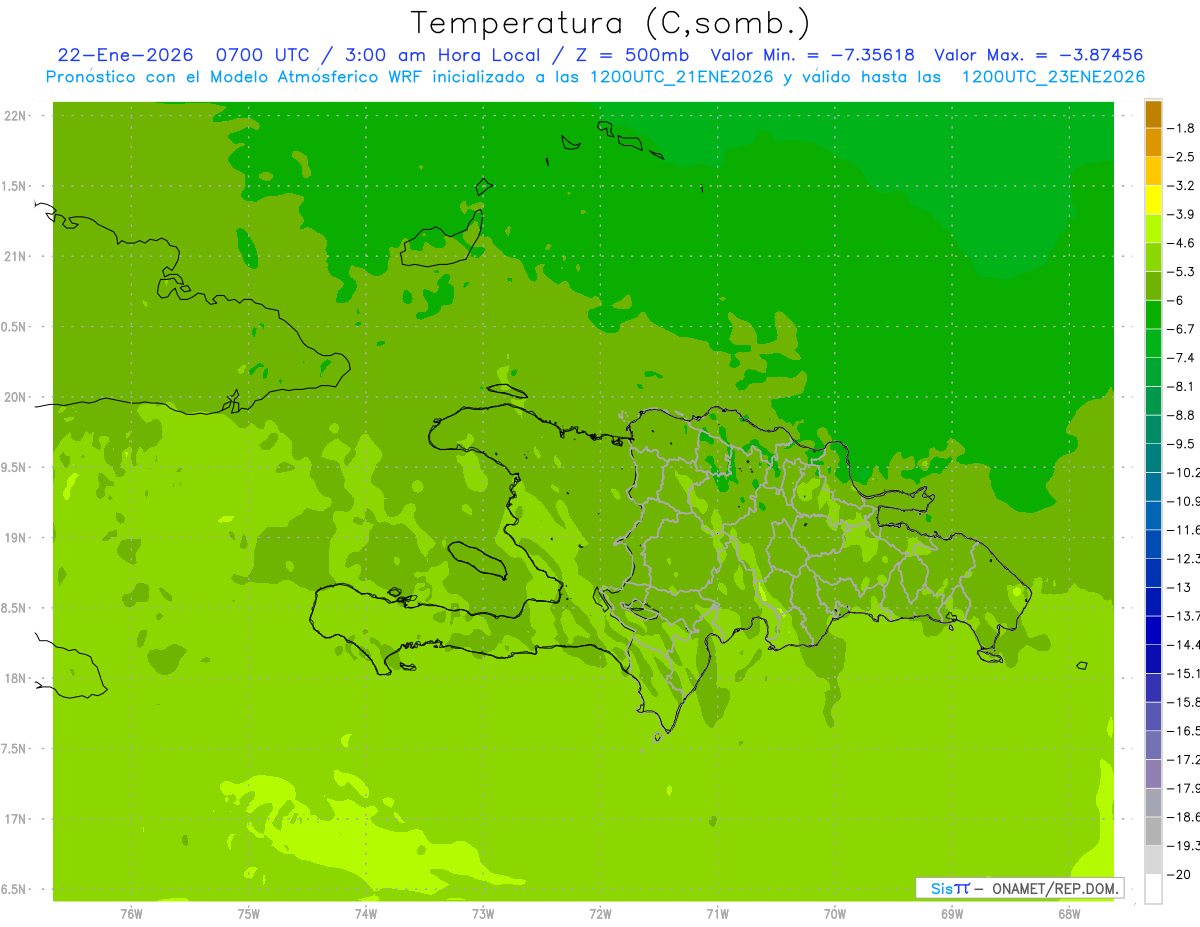Click the '-16.5' colorbar value
Image resolution: width=1200 pixels, height=927 pixels.
coord(1184,731)
